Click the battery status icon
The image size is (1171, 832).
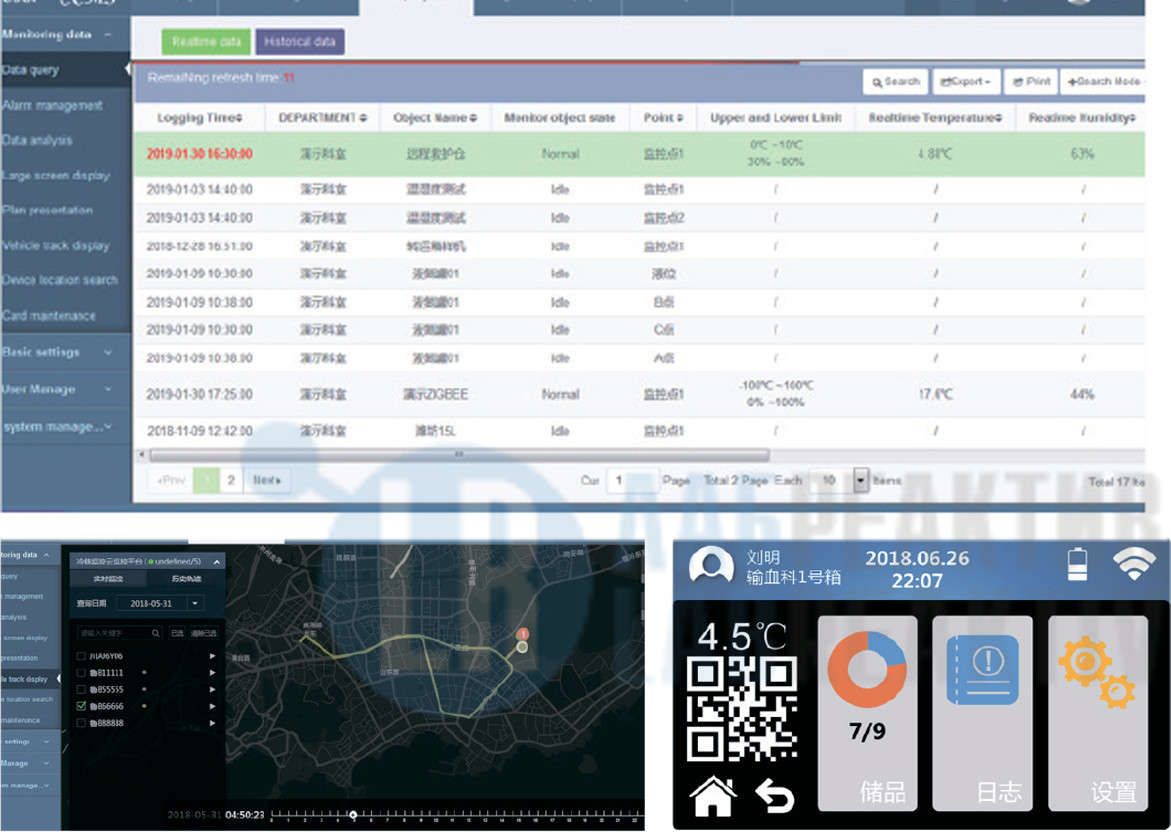[x=1077, y=564]
